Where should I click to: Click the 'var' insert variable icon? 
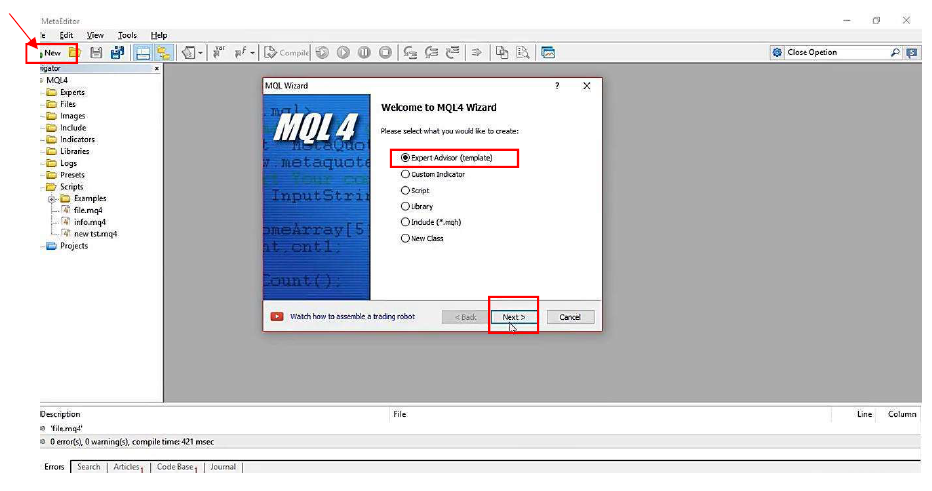pyautogui.click(x=219, y=53)
